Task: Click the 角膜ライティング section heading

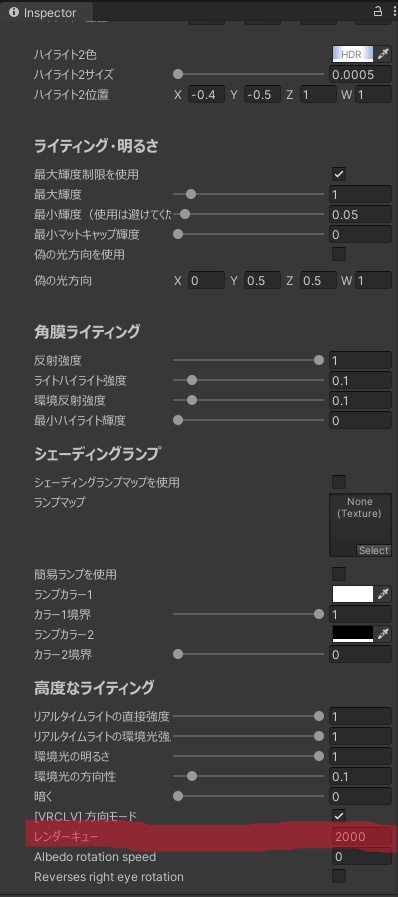Action: click(x=87, y=331)
